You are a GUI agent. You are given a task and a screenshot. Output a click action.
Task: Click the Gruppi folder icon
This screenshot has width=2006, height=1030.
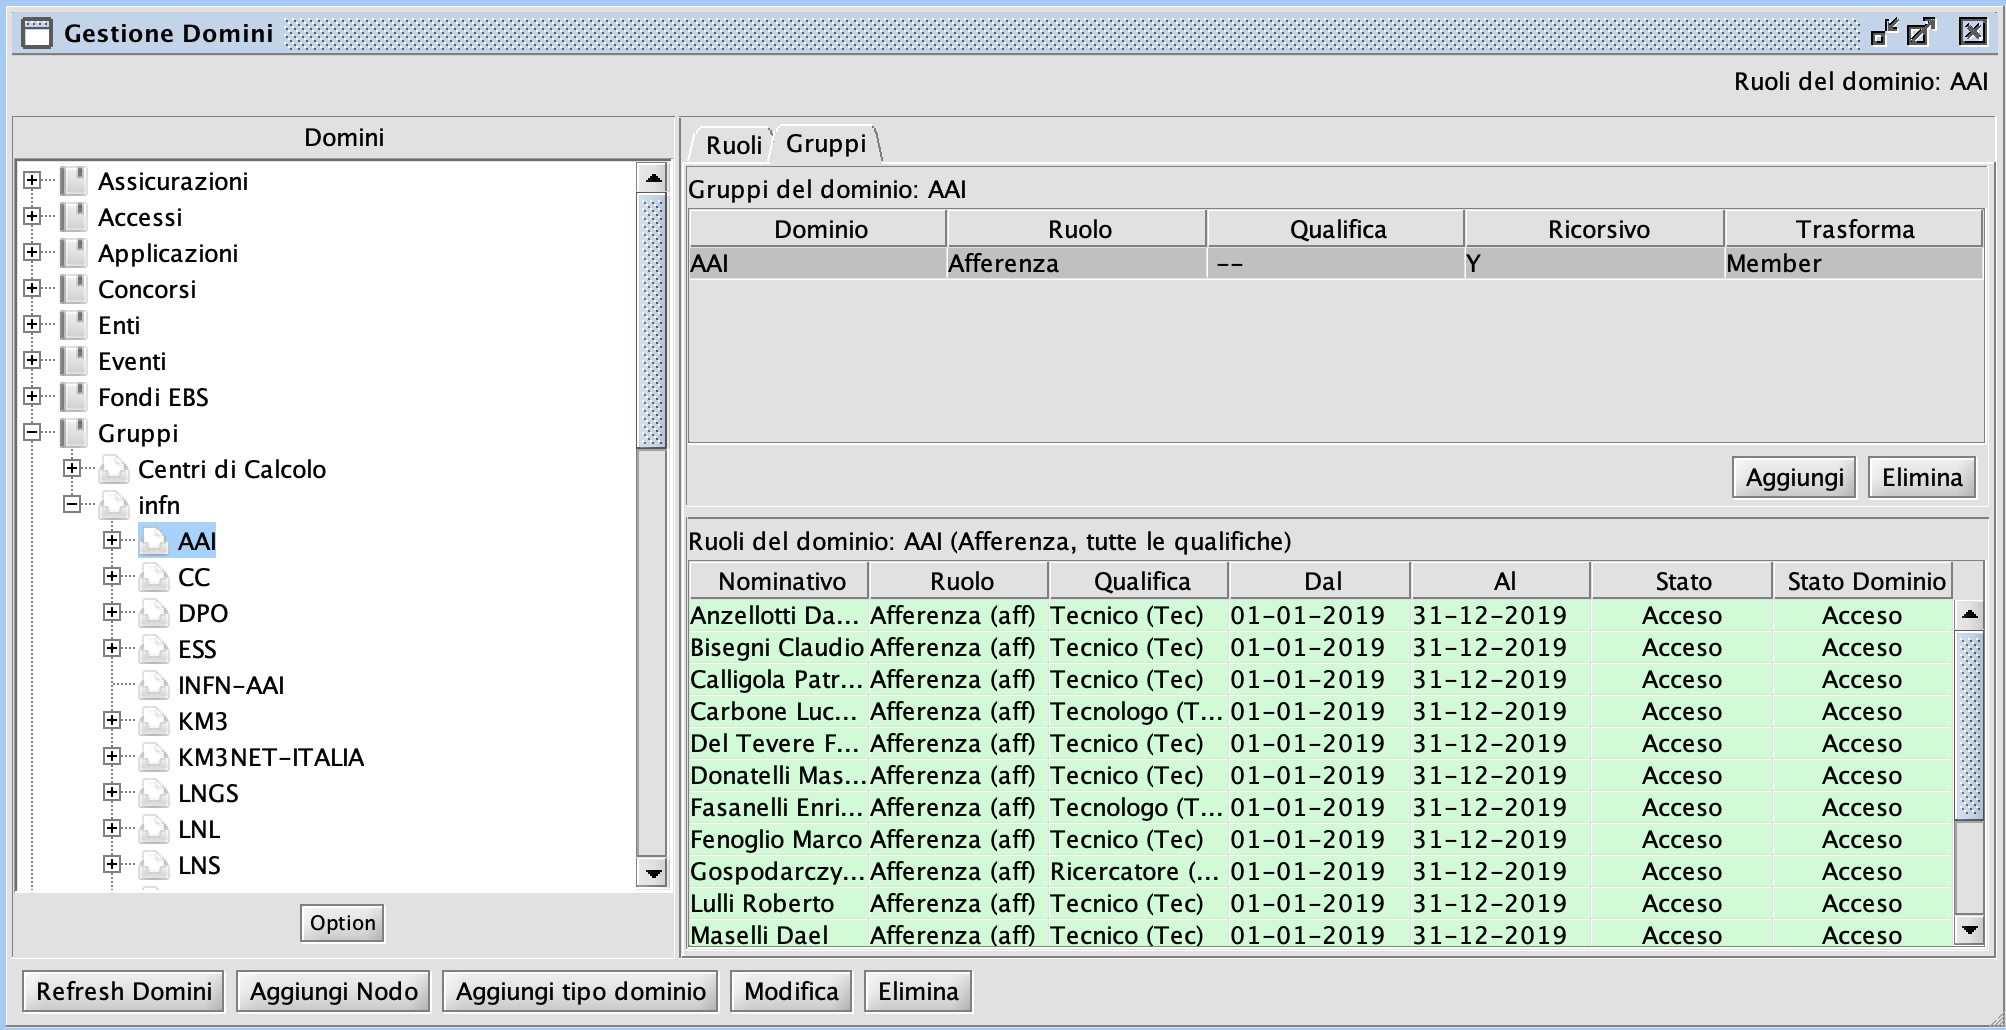point(74,433)
